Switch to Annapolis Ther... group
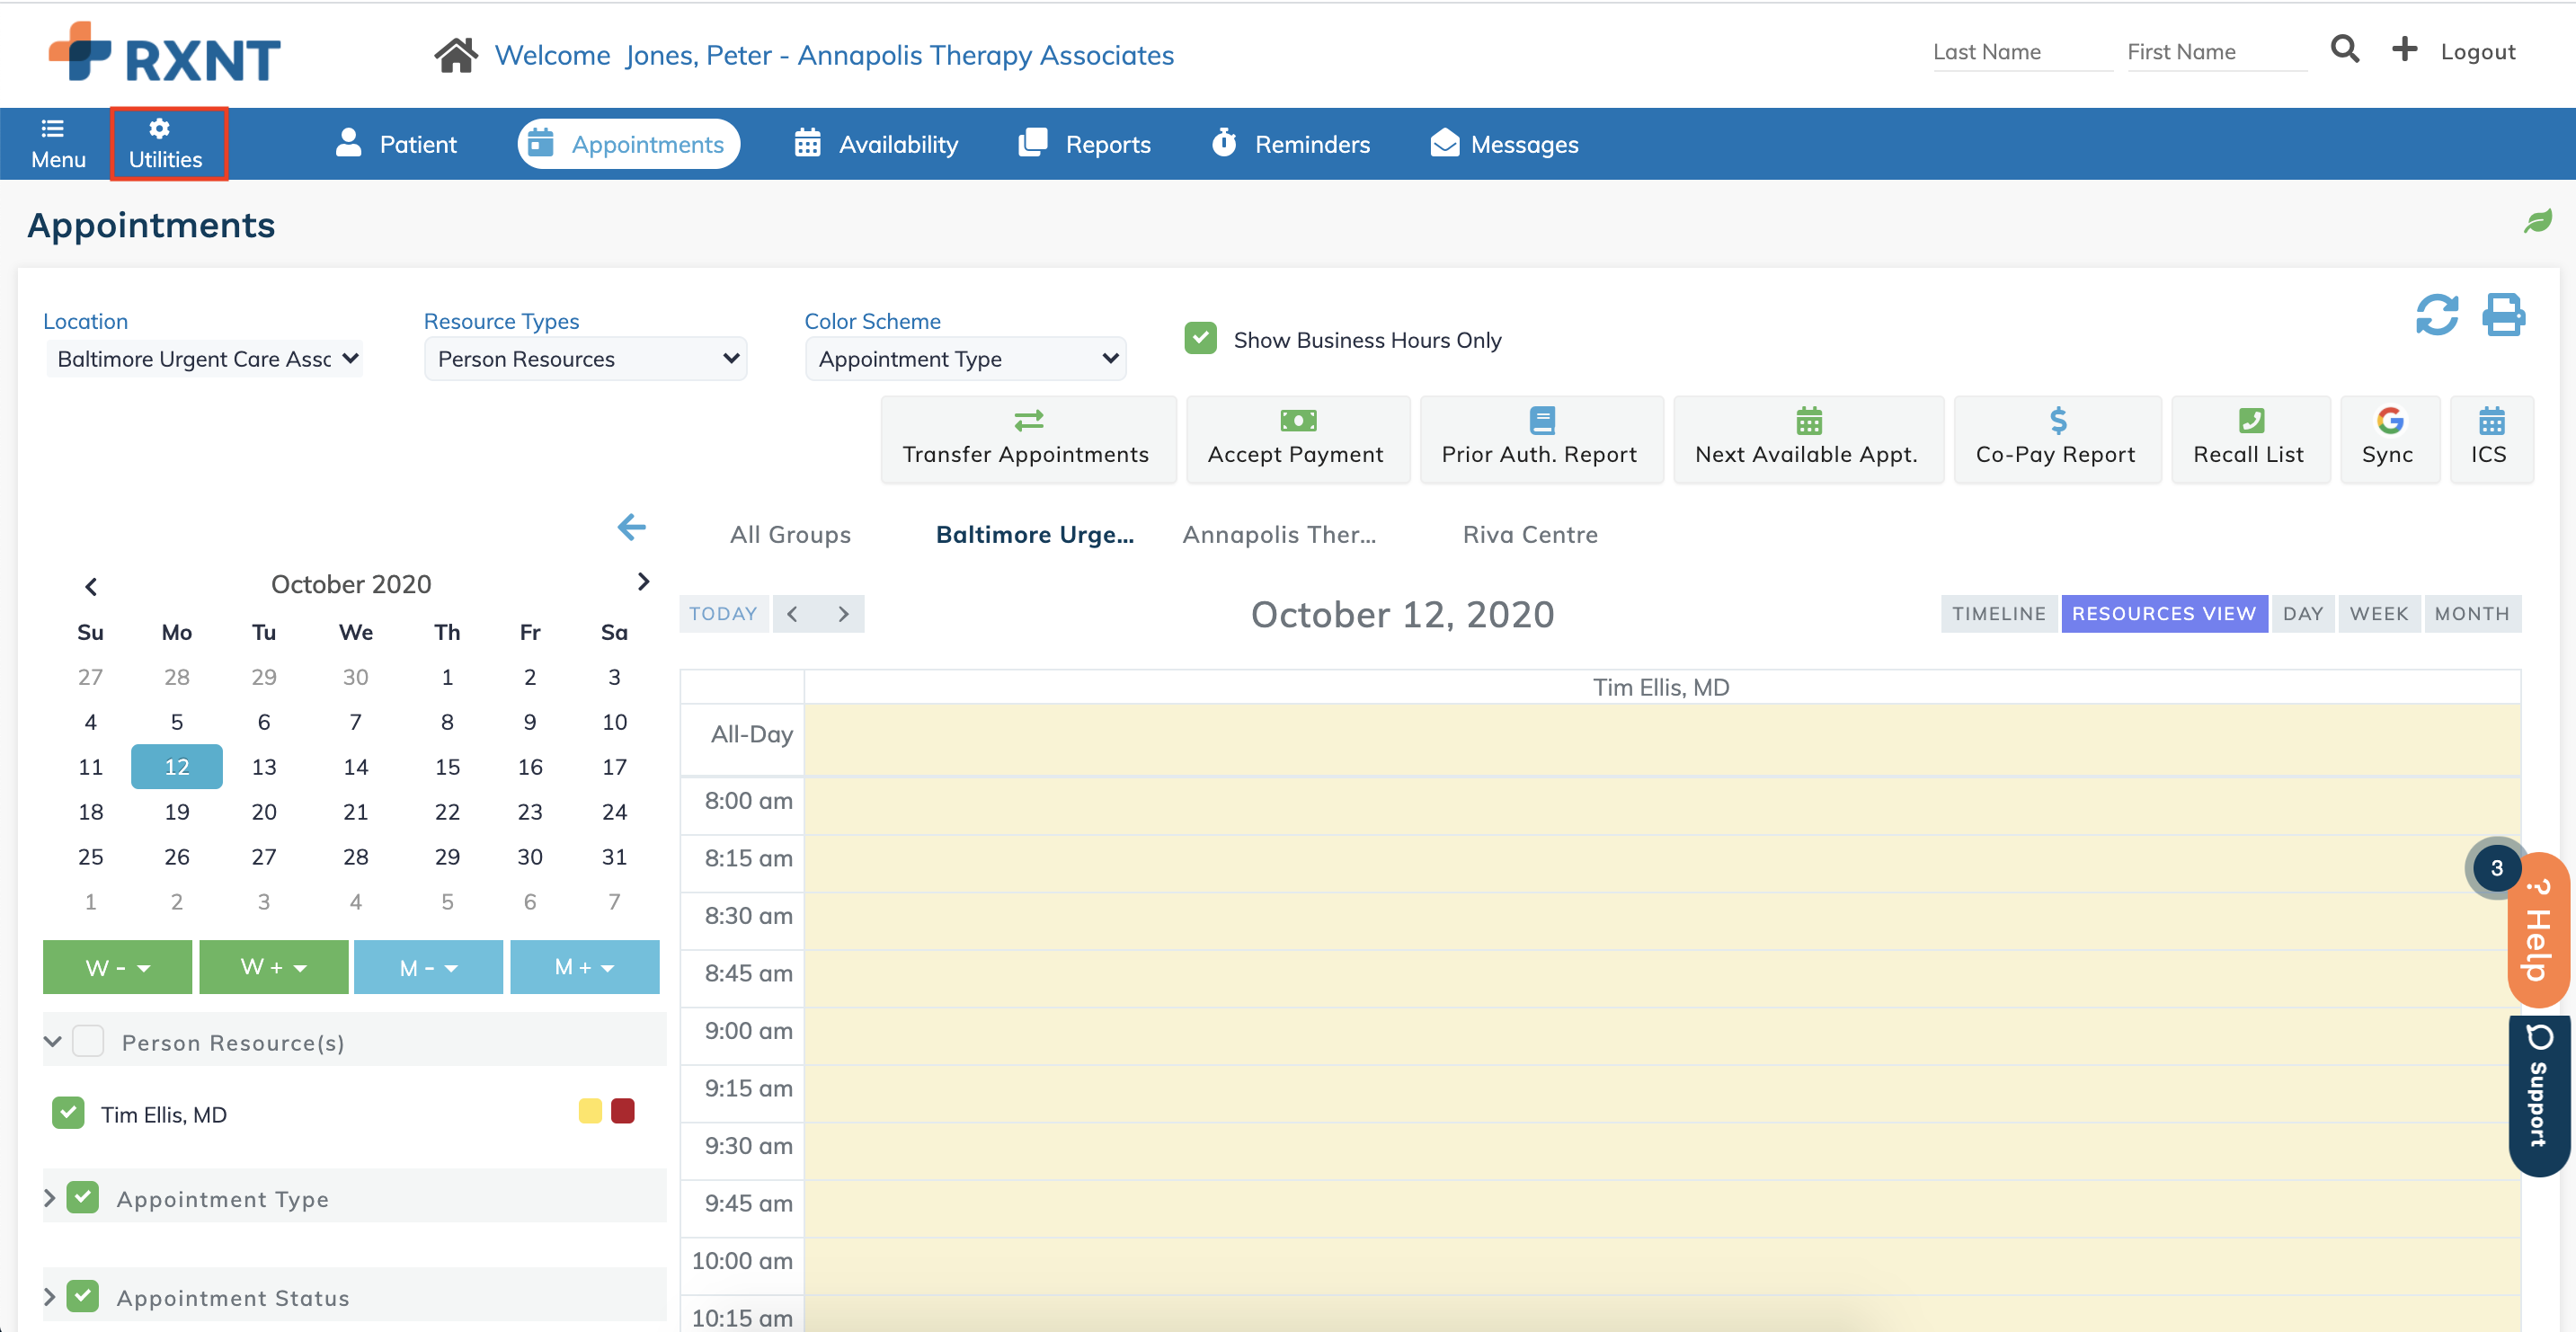The height and width of the screenshot is (1332, 2576). 1280,535
